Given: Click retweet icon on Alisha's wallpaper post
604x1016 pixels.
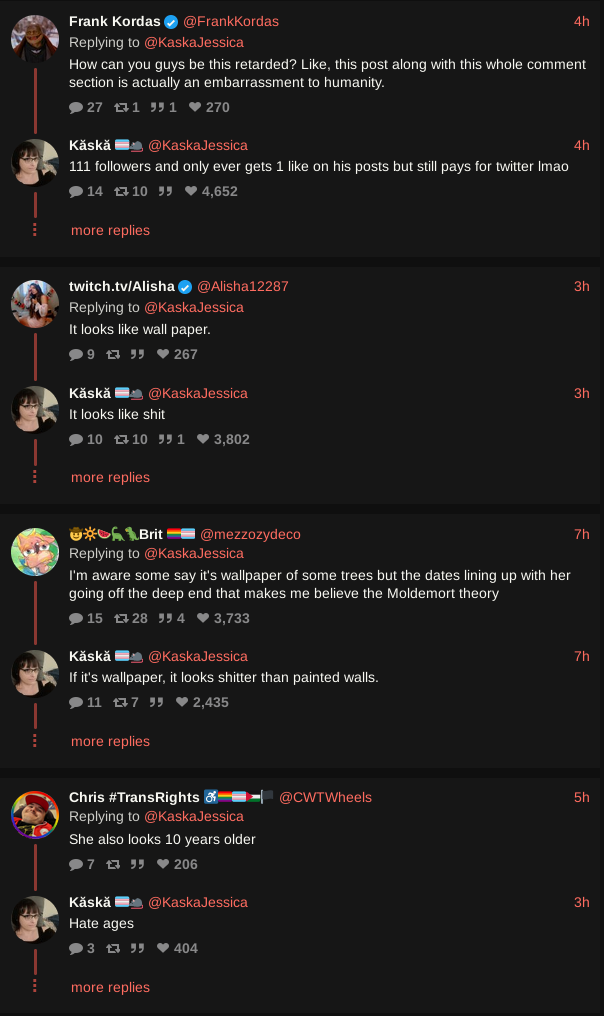Looking at the screenshot, I should pos(113,354).
